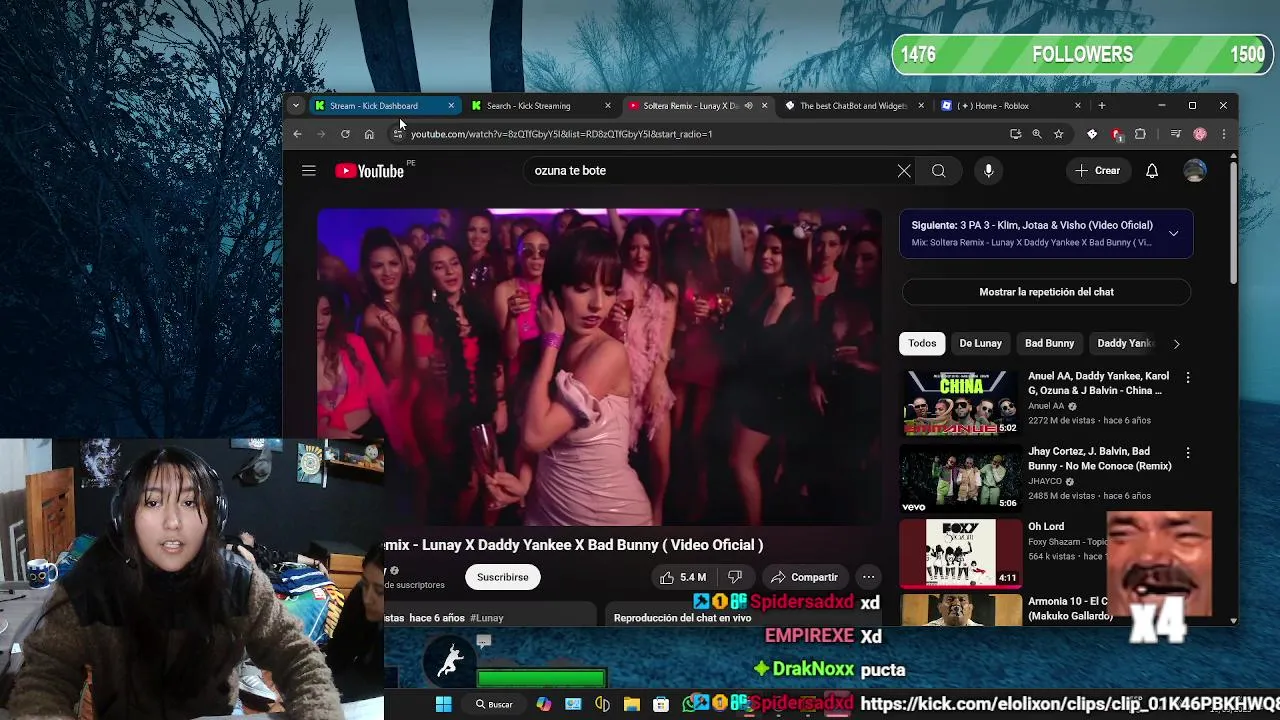
Task: Open the #Lunay hashtag link
Action: (x=486, y=618)
